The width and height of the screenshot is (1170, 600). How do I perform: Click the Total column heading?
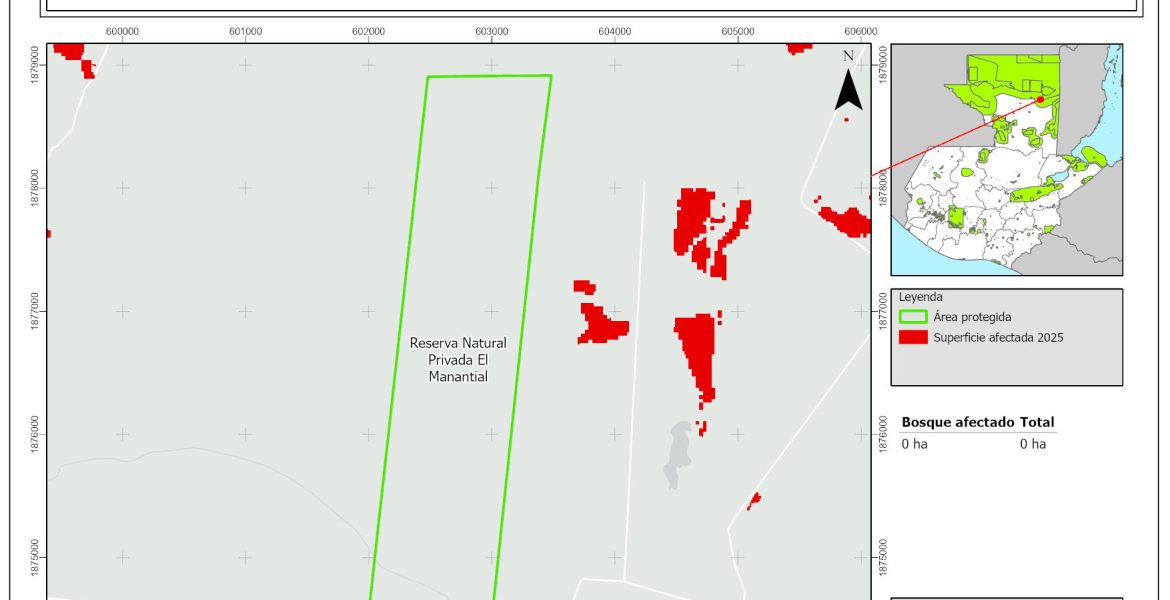[x=1037, y=423]
